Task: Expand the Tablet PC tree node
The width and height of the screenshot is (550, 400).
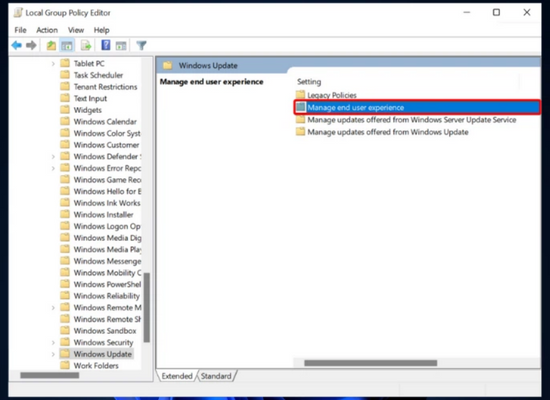Action: (53, 64)
